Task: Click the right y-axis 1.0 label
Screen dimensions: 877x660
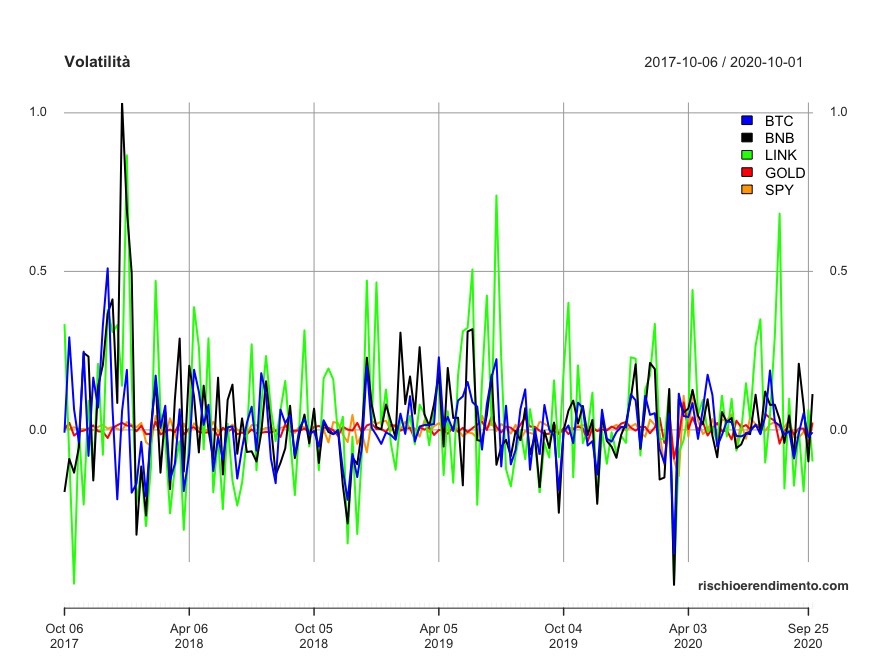Action: point(839,112)
